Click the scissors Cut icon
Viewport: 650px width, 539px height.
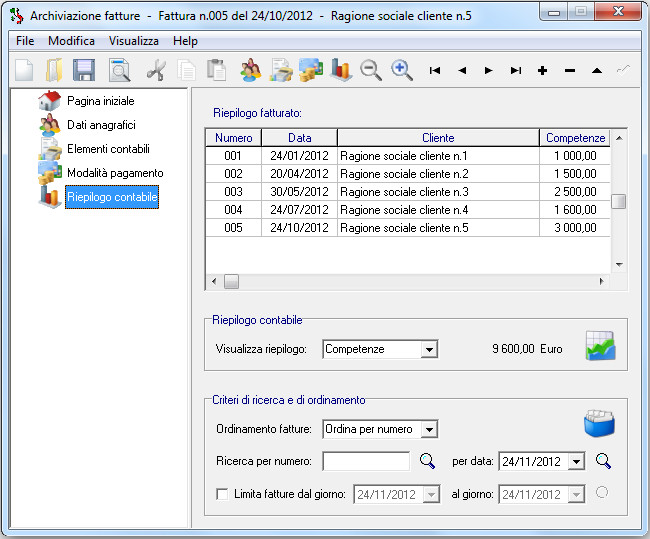click(156, 70)
